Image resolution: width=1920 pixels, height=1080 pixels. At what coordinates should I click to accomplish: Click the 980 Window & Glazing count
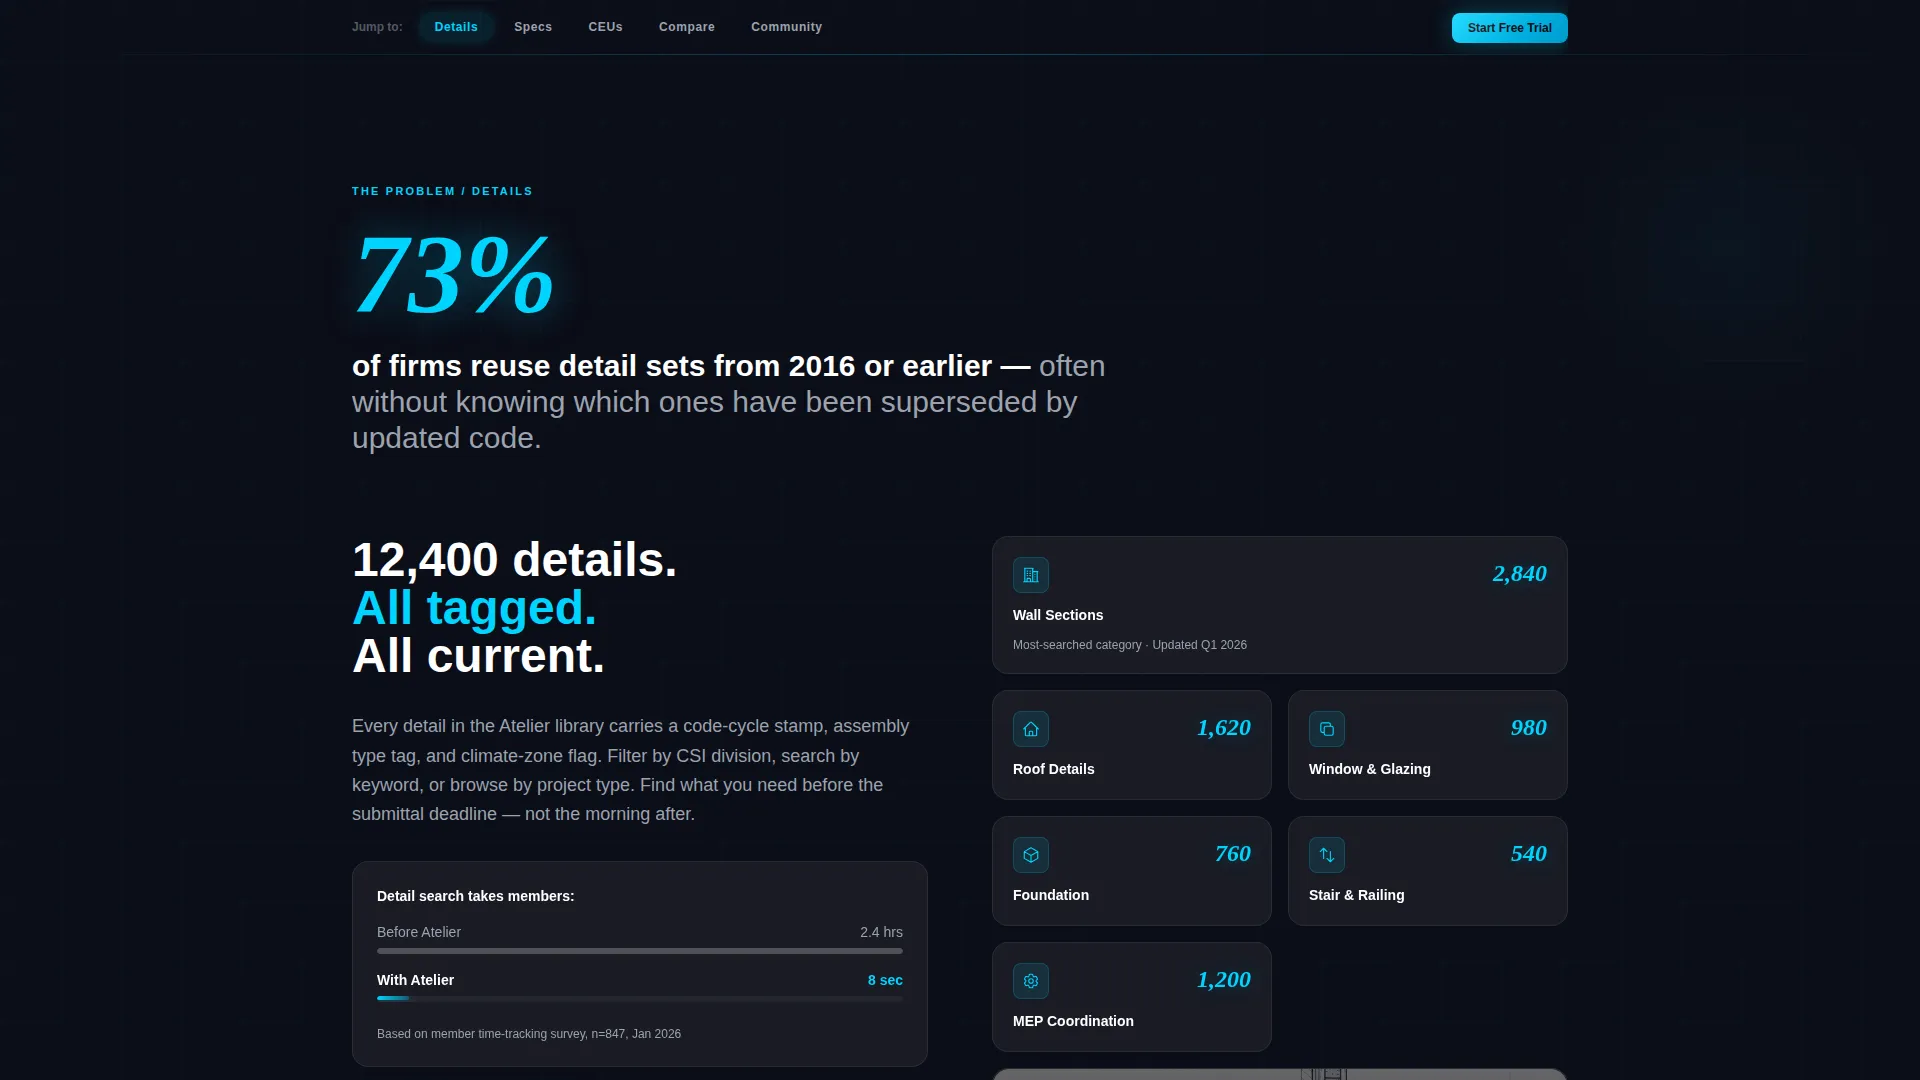click(1528, 728)
